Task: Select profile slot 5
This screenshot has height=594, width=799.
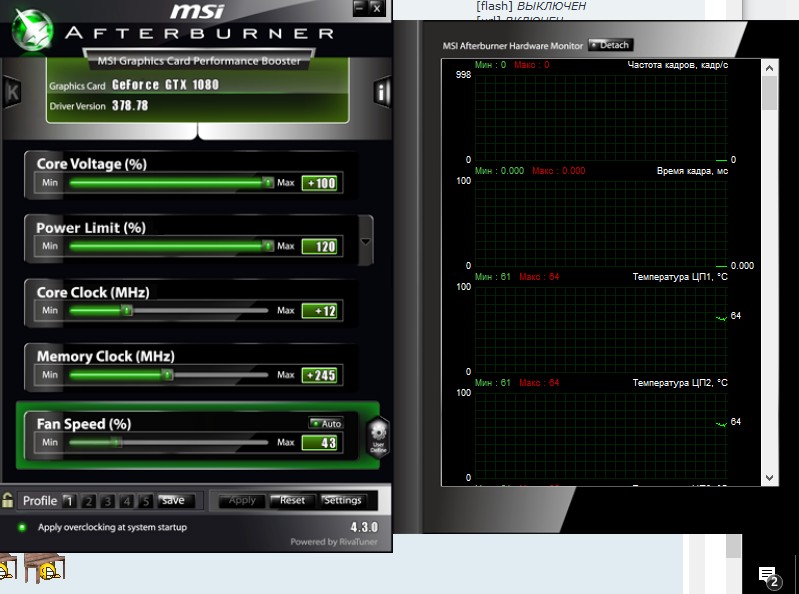Action: click(x=146, y=501)
